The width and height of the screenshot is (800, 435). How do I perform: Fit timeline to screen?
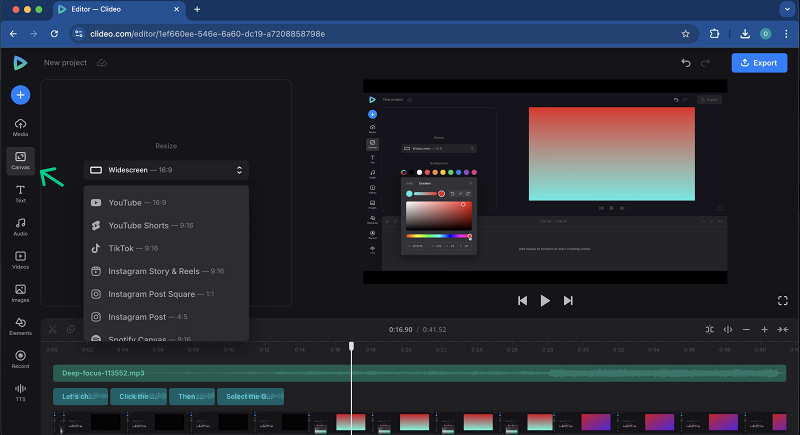click(x=783, y=329)
